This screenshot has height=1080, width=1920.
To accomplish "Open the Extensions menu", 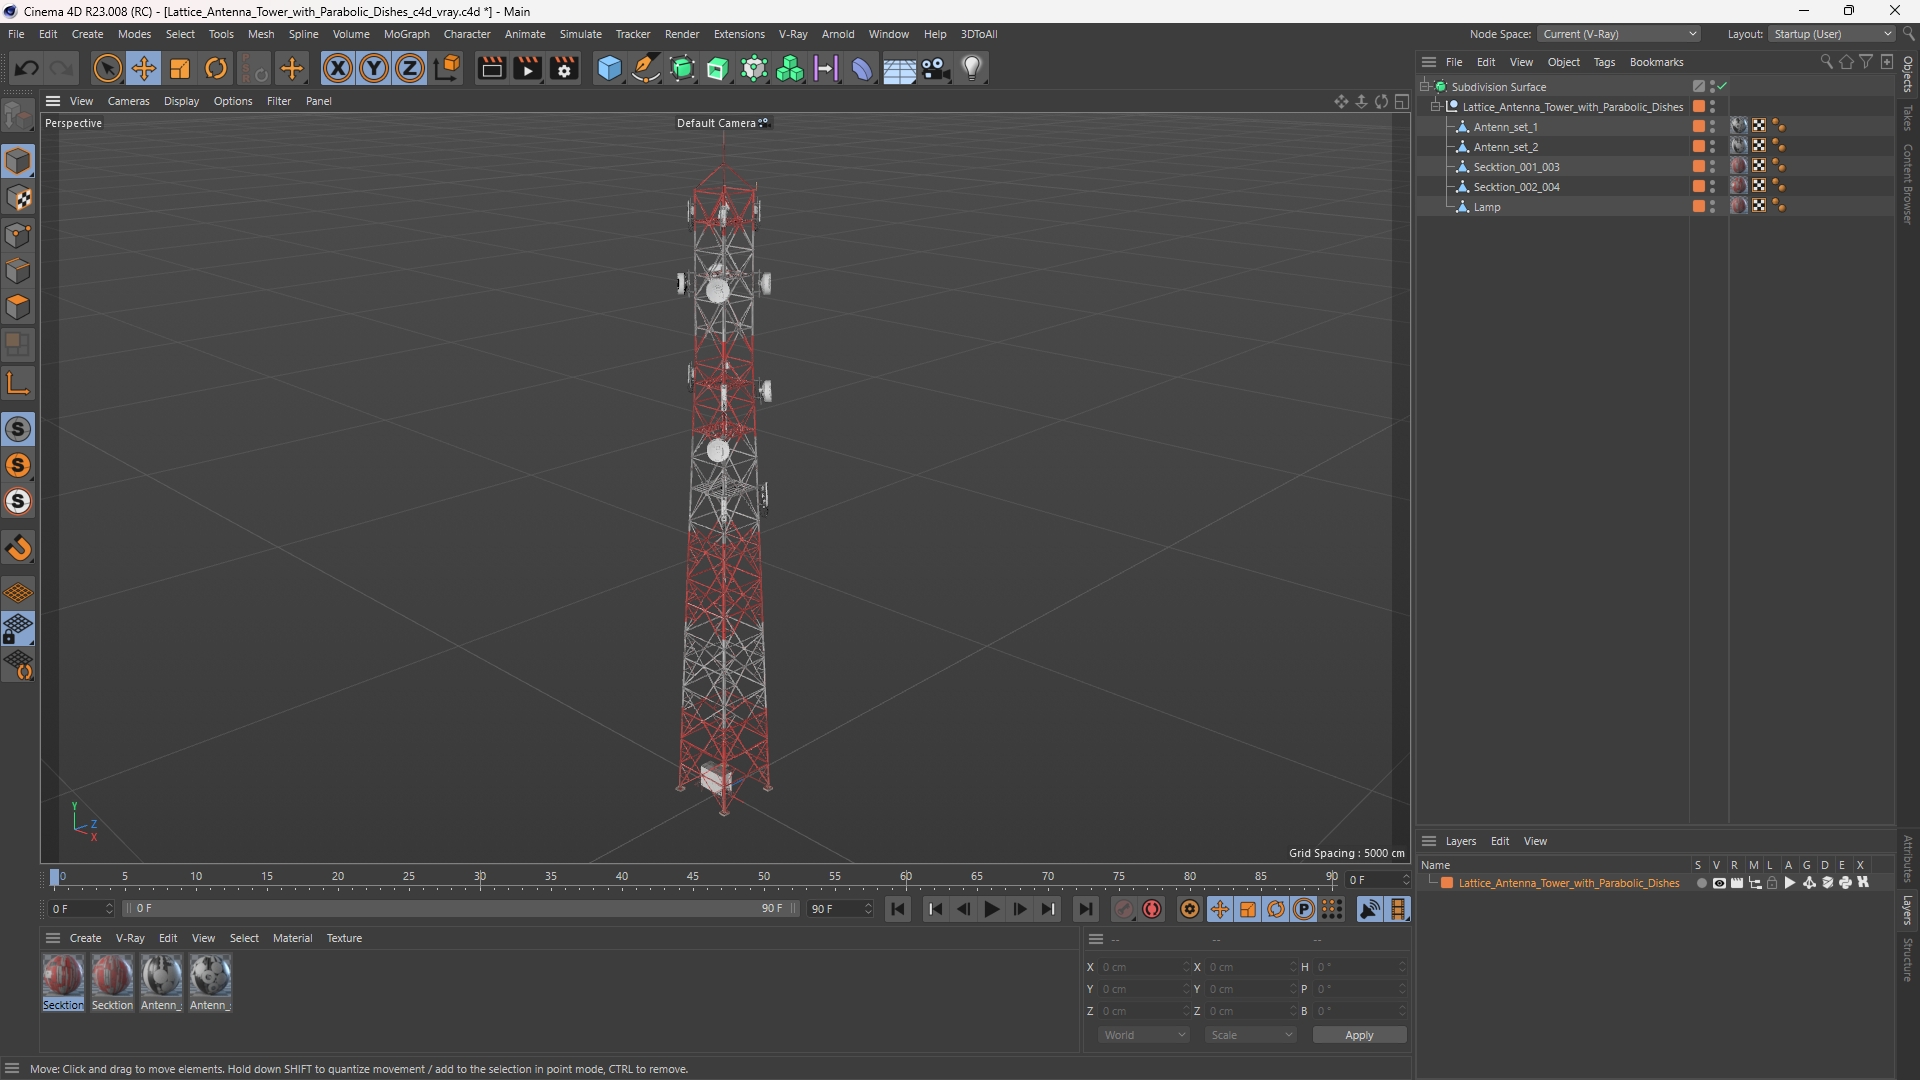I will tap(739, 34).
